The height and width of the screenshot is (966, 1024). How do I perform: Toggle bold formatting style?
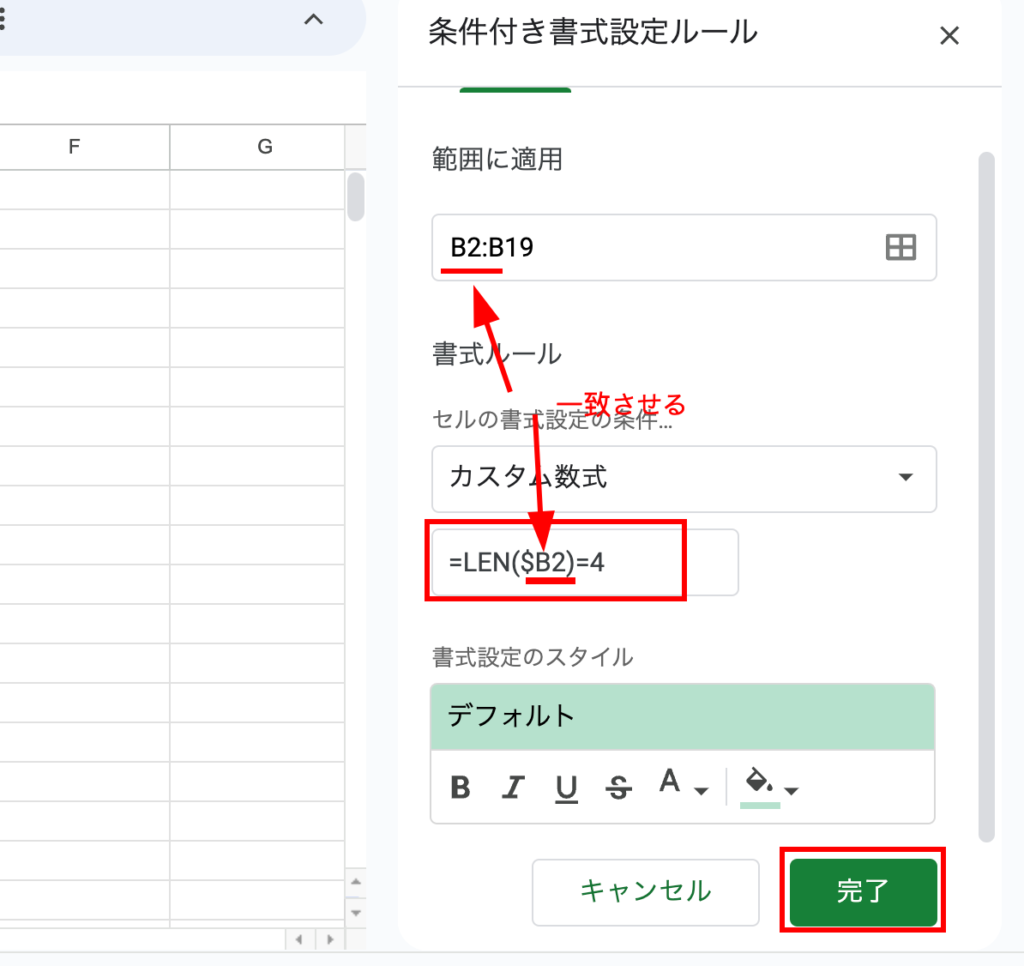pyautogui.click(x=460, y=787)
